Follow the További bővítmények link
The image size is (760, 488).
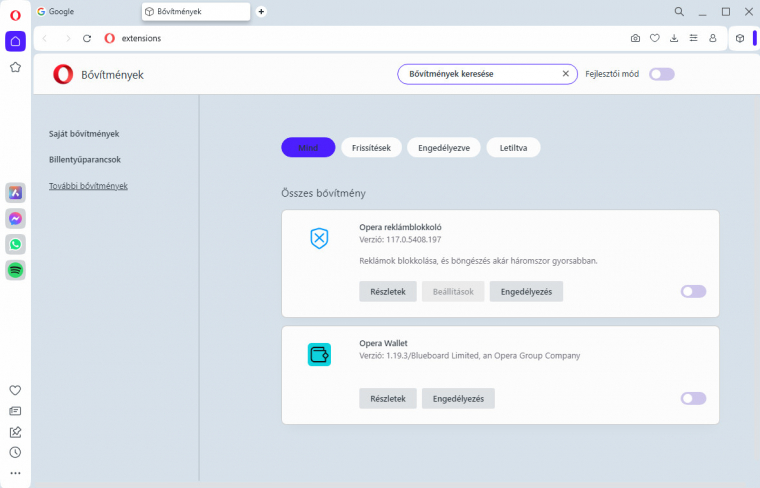(88, 186)
